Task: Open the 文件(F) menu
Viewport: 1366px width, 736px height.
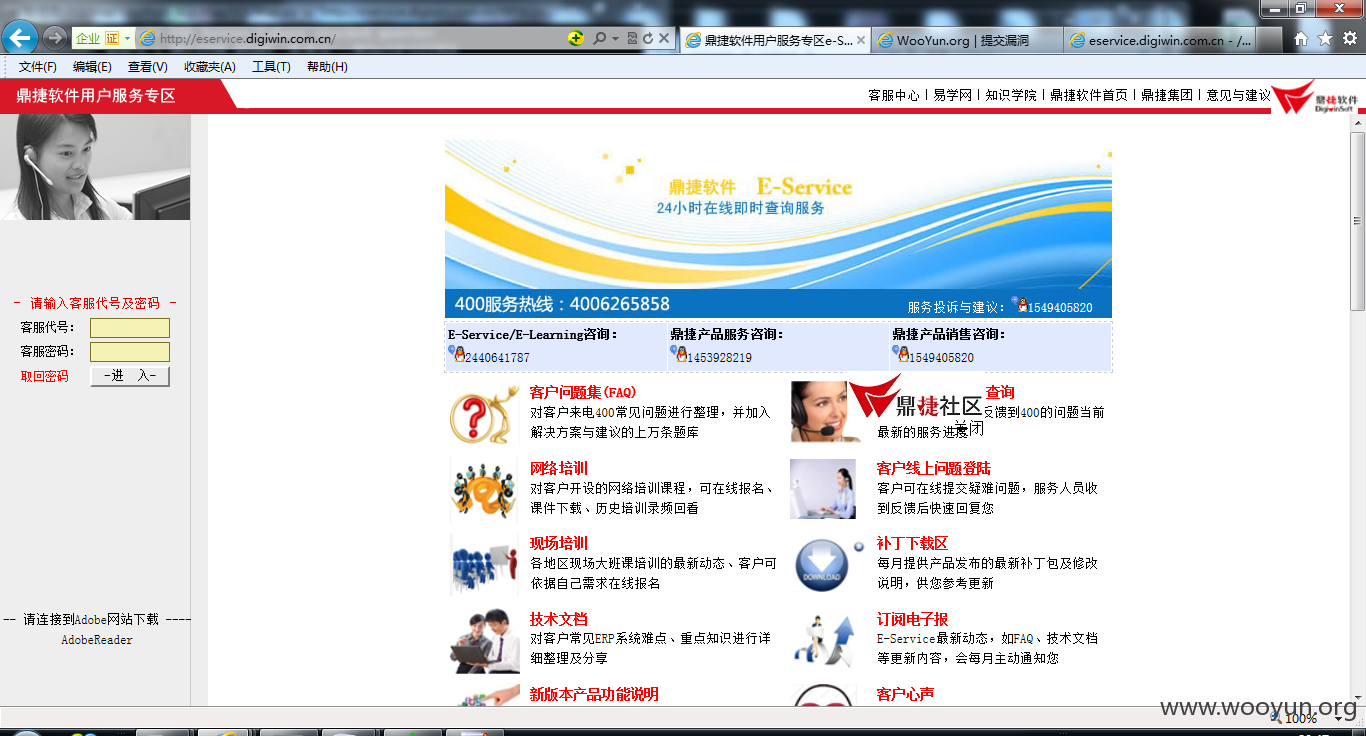Action: pyautogui.click(x=38, y=67)
